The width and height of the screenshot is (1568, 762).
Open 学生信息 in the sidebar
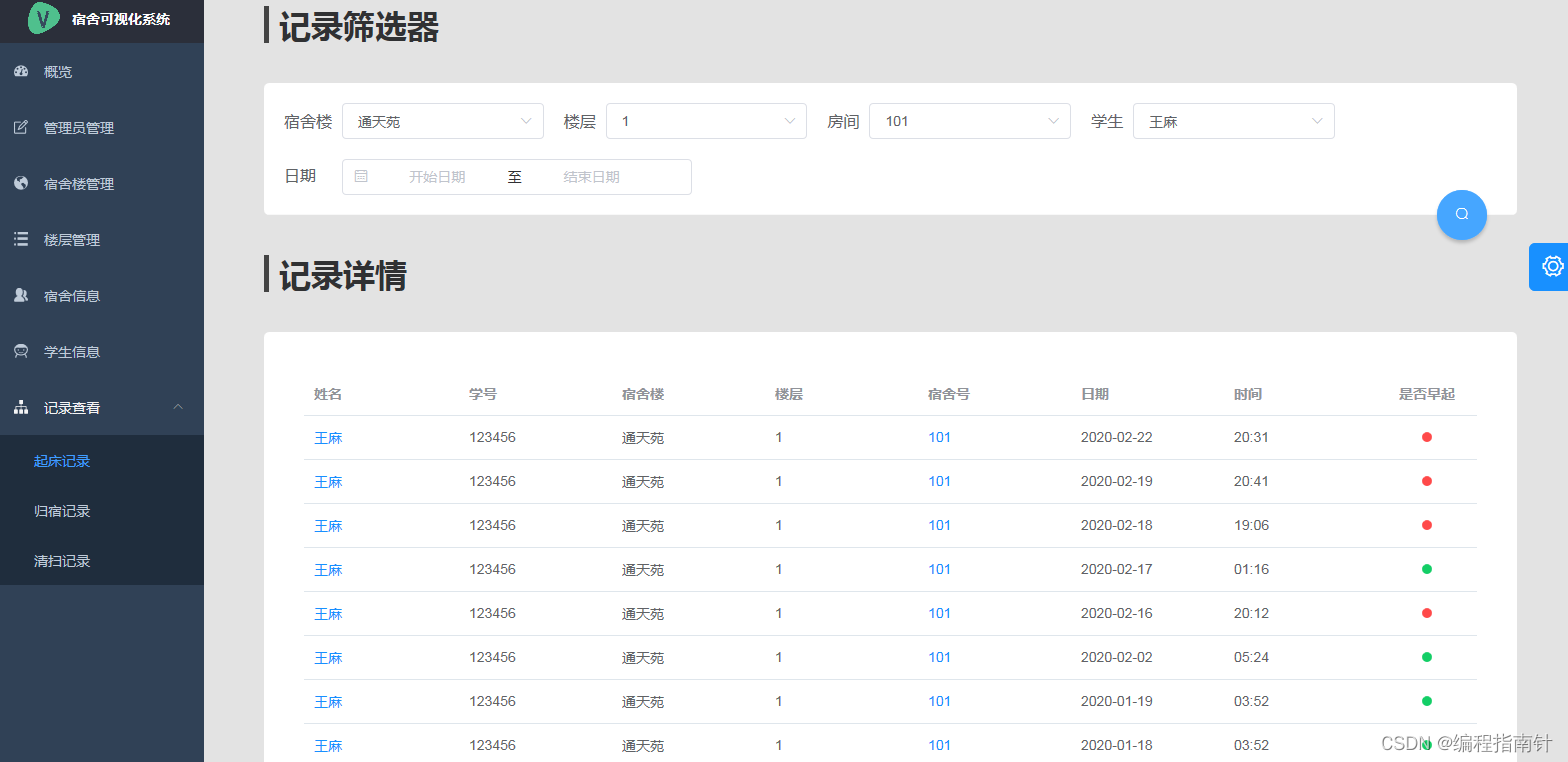102,351
